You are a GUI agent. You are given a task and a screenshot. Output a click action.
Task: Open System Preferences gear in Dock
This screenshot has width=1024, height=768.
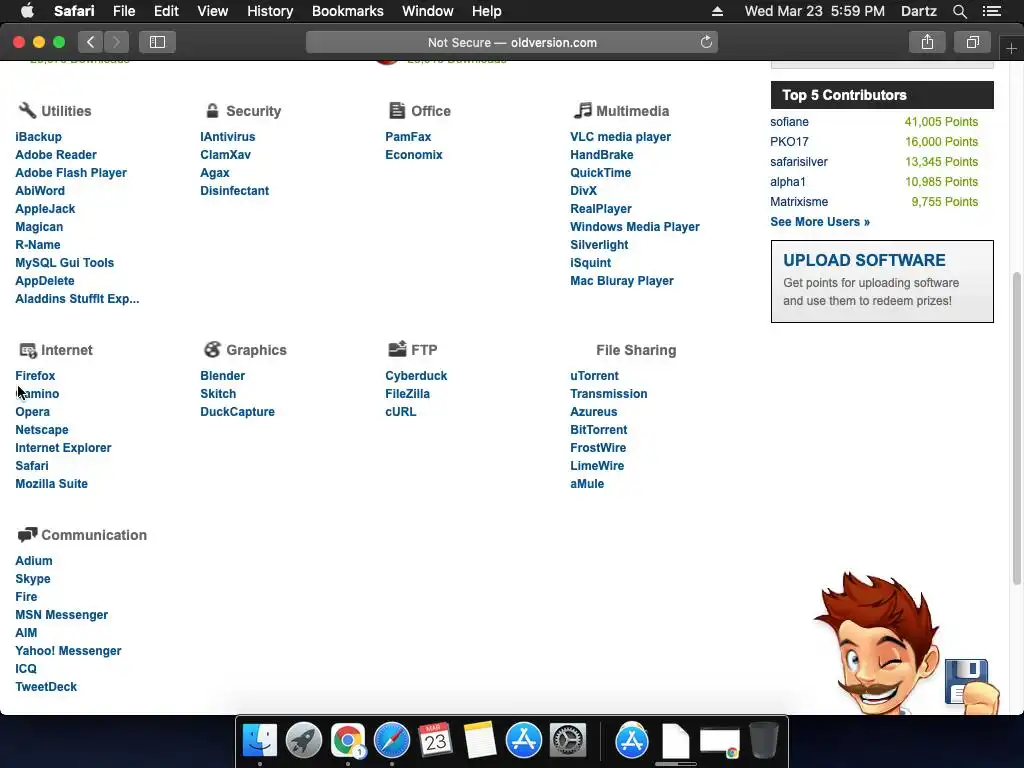[568, 741]
